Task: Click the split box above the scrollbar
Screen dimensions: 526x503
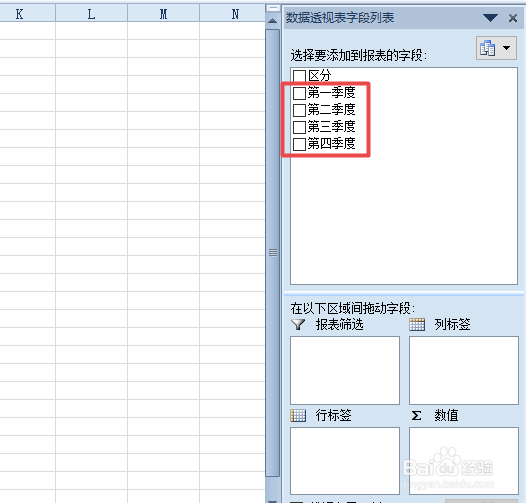Action: pos(273,8)
